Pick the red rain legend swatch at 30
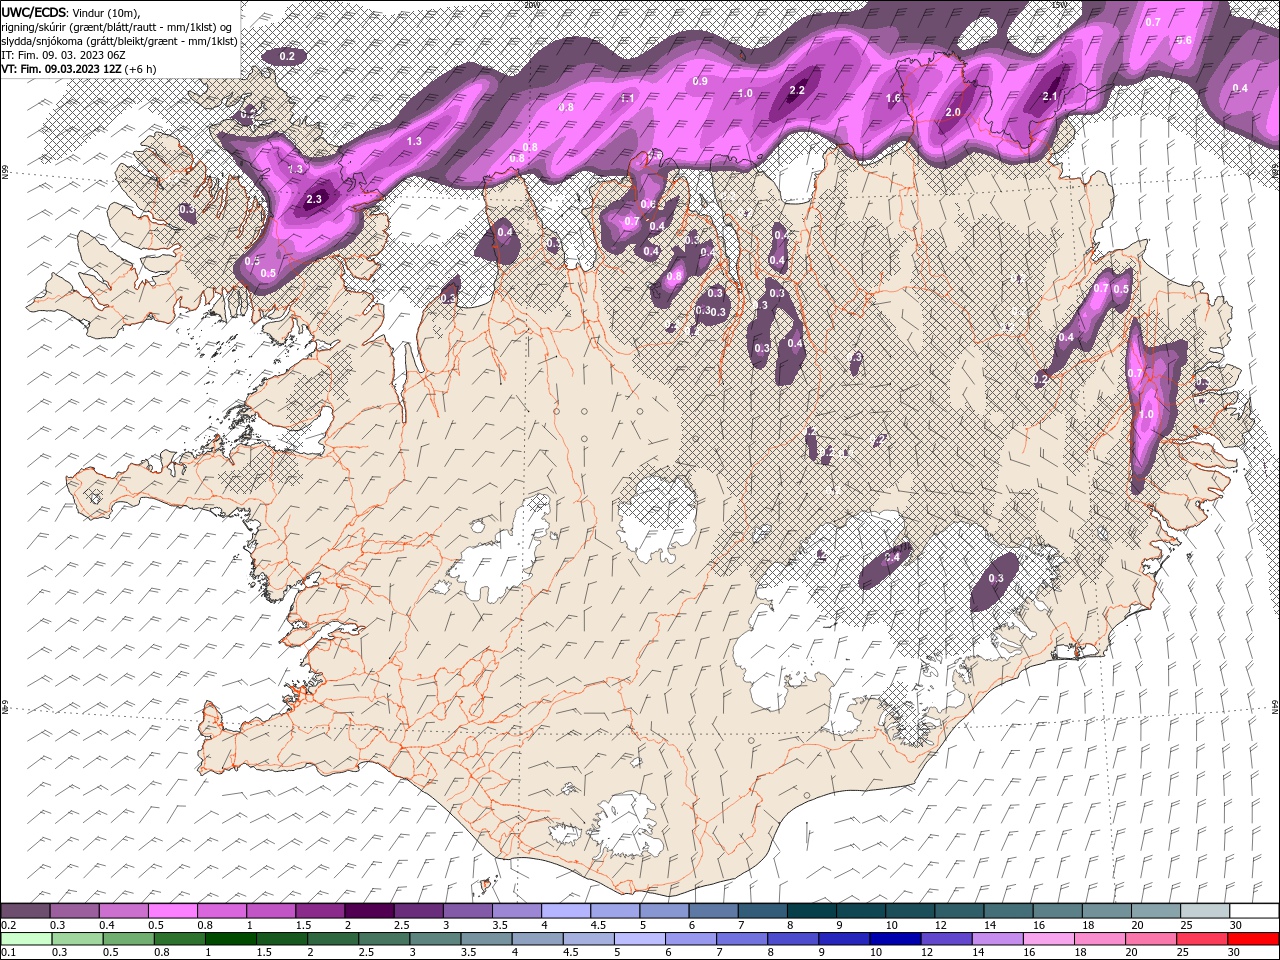Screen dimensions: 1280x960 [1253, 939]
